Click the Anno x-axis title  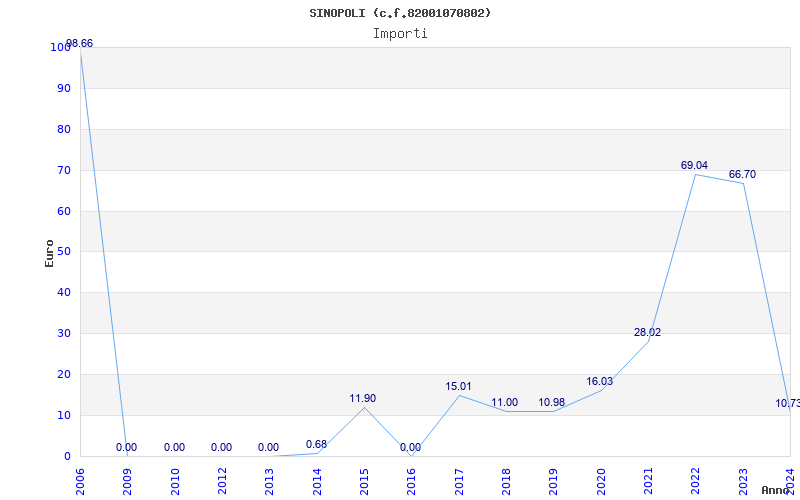776,490
